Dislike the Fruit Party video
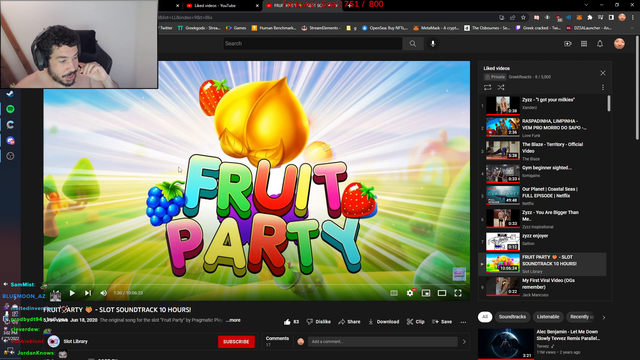The width and height of the screenshot is (640, 360). click(x=318, y=322)
